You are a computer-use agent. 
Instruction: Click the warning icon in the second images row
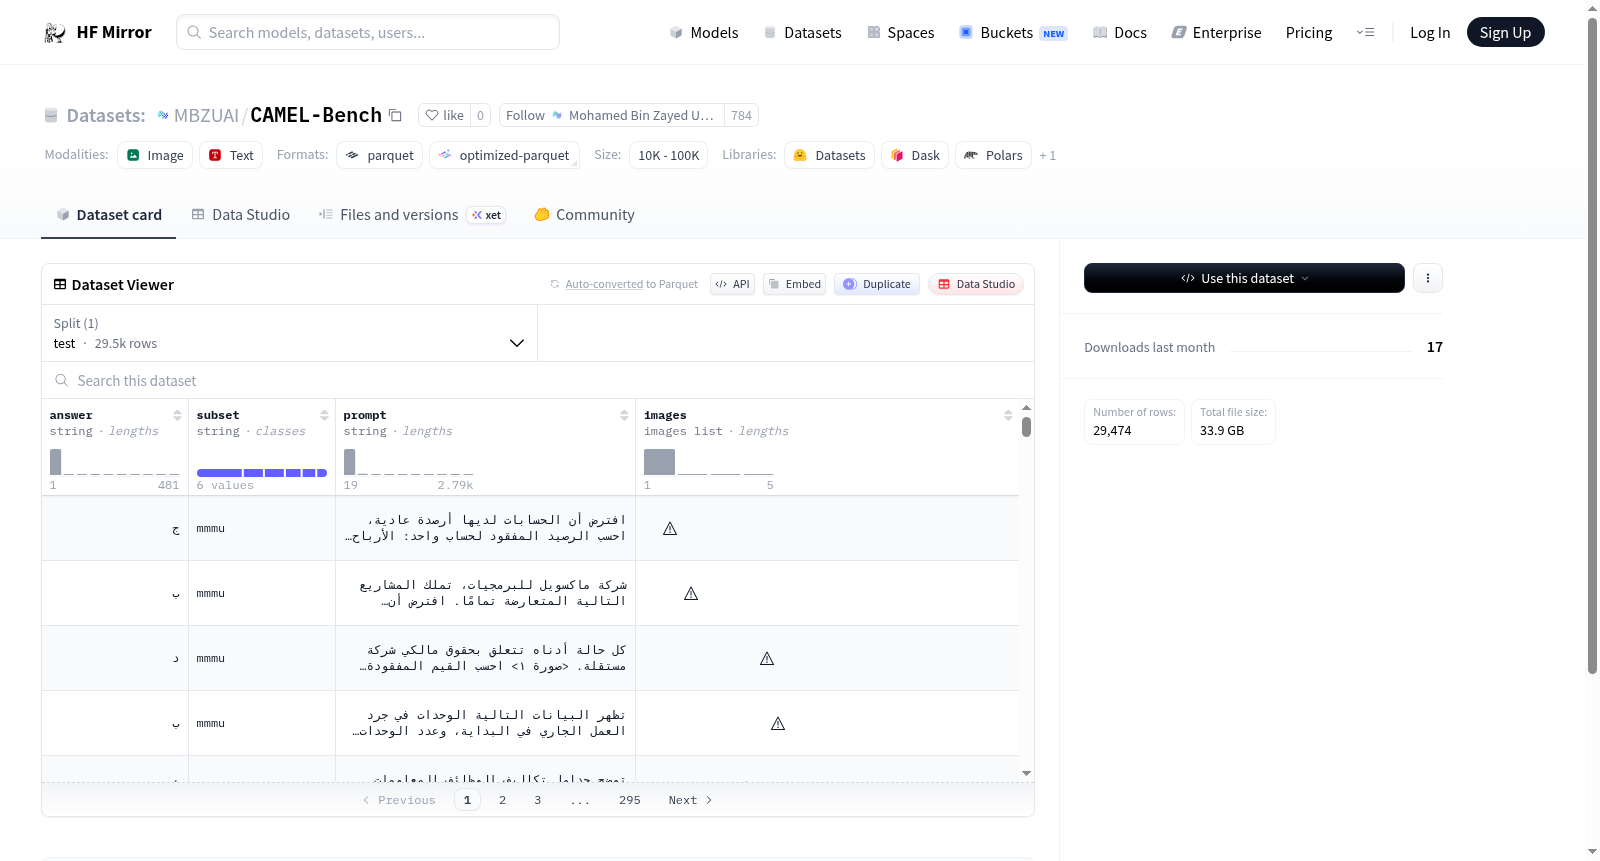coord(691,594)
